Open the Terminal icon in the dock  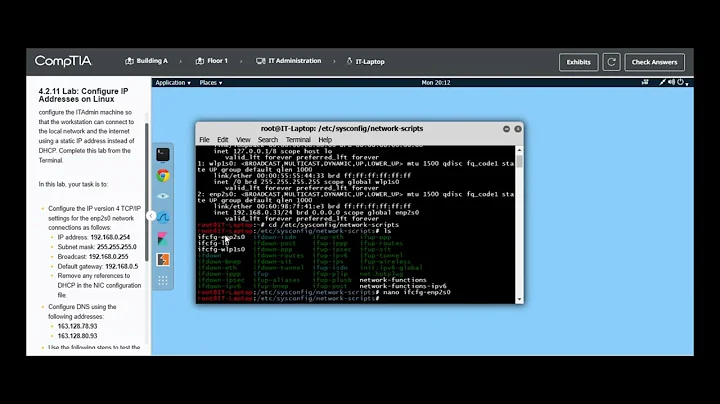click(163, 155)
